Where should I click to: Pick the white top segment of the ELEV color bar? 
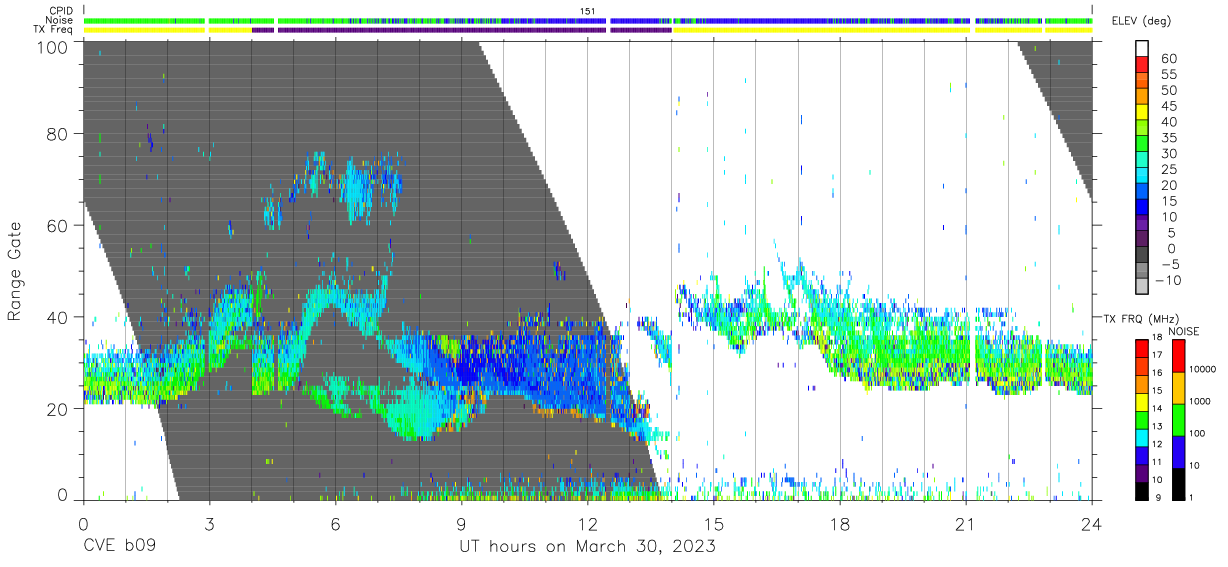click(x=1142, y=48)
